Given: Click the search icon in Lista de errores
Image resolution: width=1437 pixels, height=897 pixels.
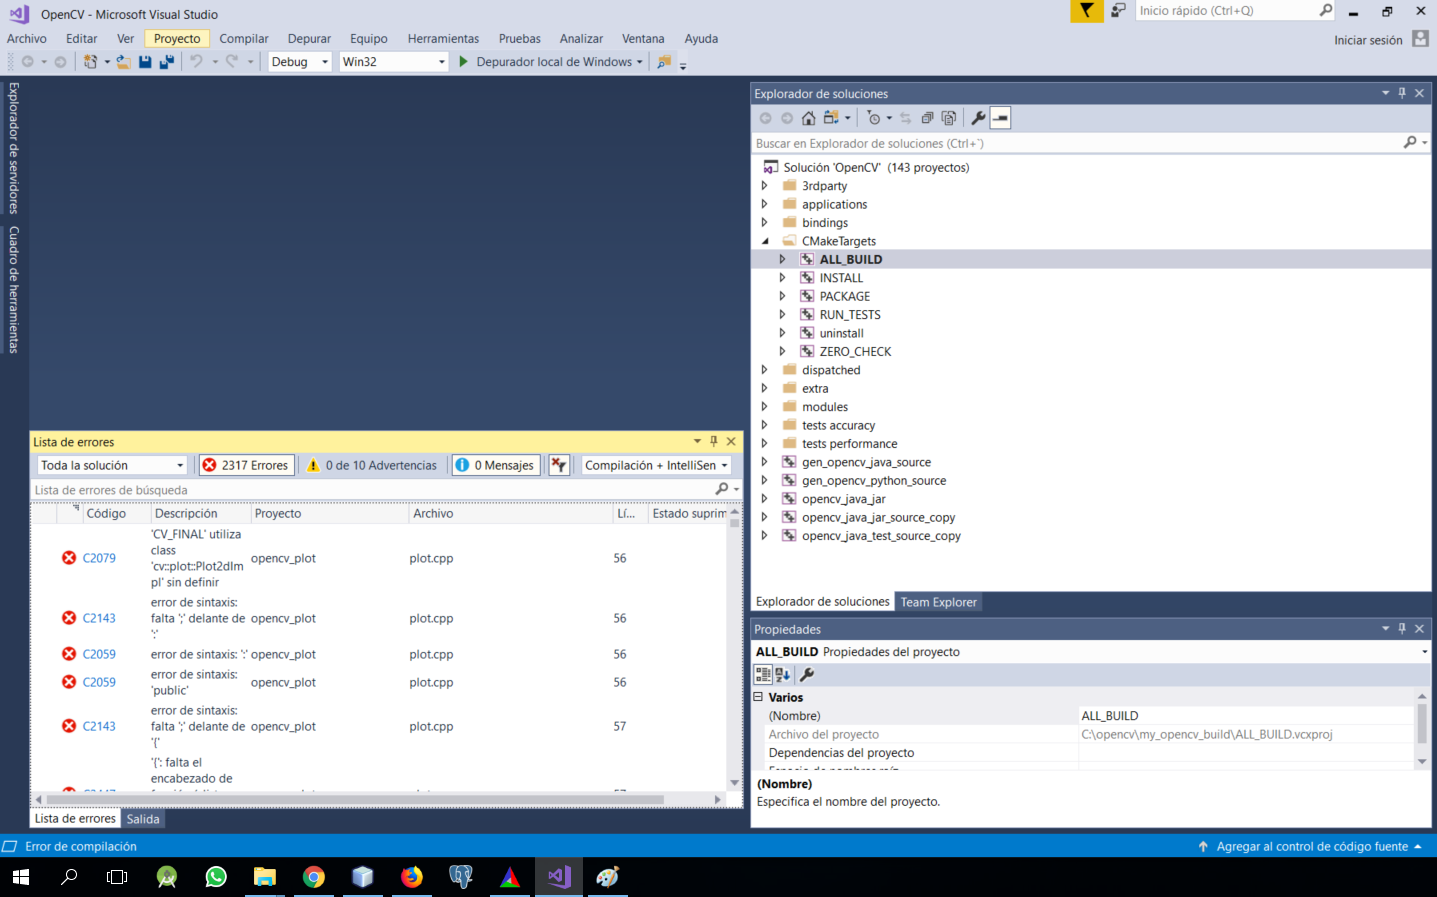Looking at the screenshot, I should (722, 489).
